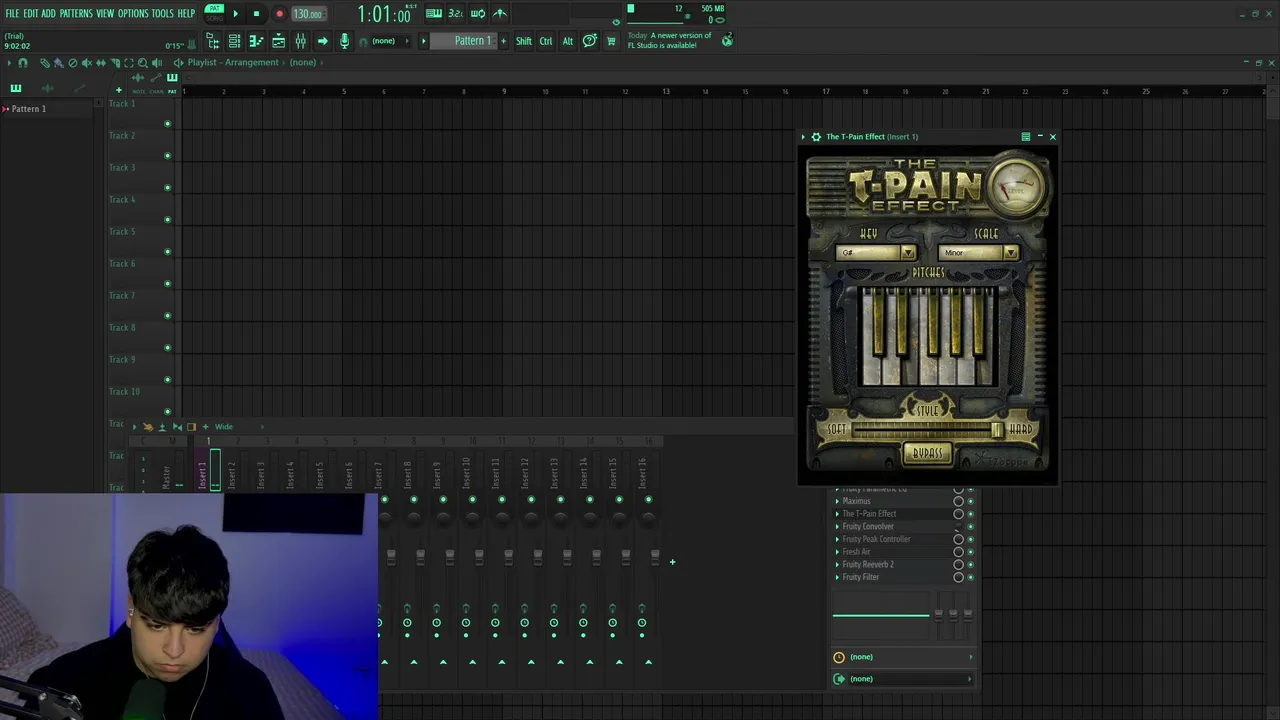Expand The T-Pain Effect slot arrow
Image resolution: width=1280 pixels, height=720 pixels.
[837, 514]
